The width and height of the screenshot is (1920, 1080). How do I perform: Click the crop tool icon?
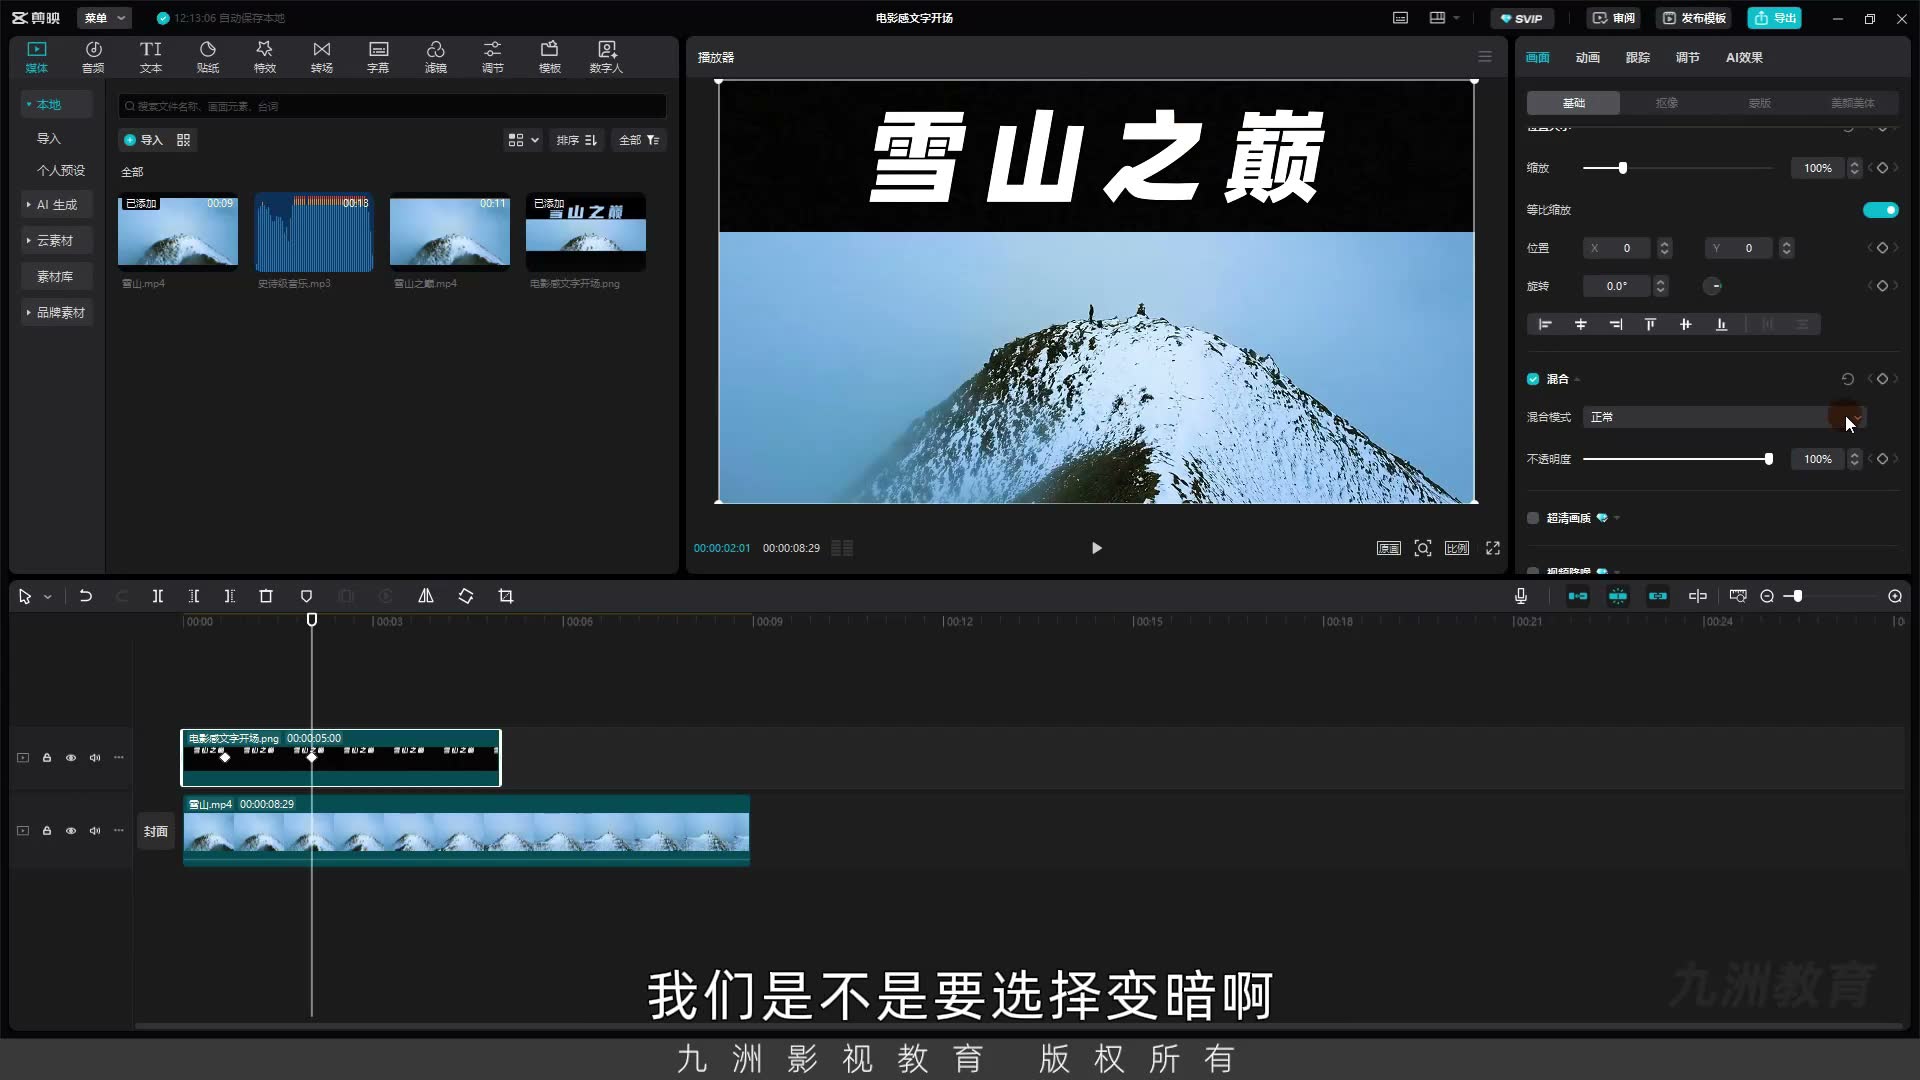[506, 596]
